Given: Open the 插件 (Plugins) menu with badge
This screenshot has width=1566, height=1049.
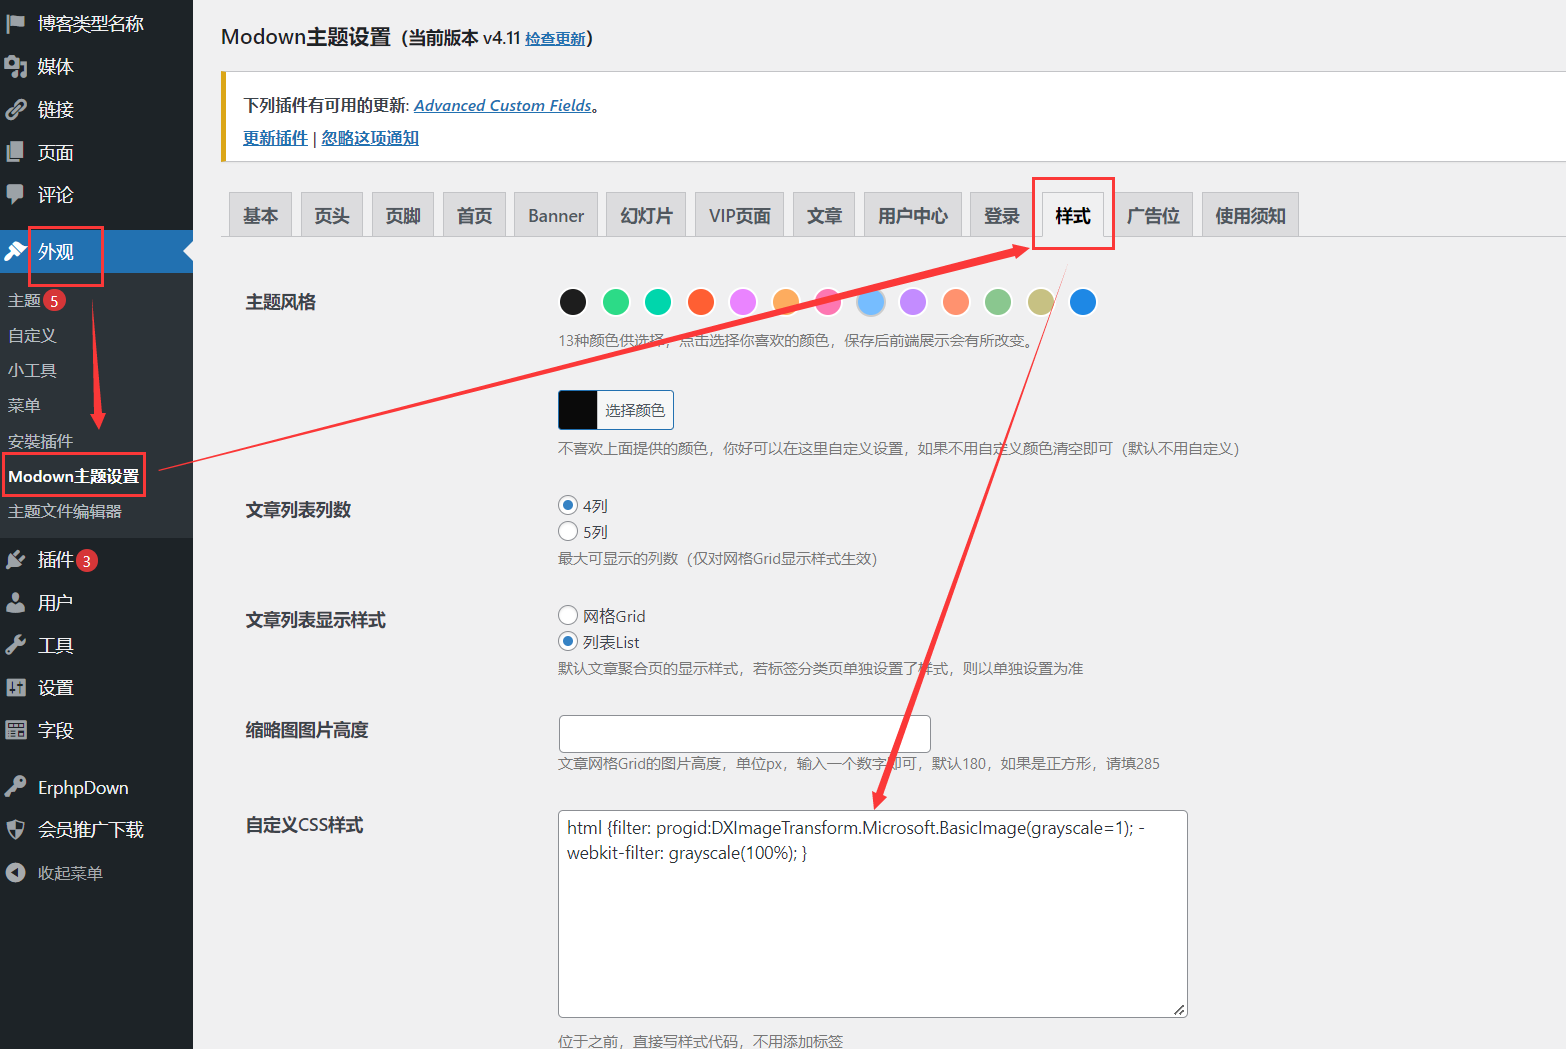Looking at the screenshot, I should coord(55,559).
